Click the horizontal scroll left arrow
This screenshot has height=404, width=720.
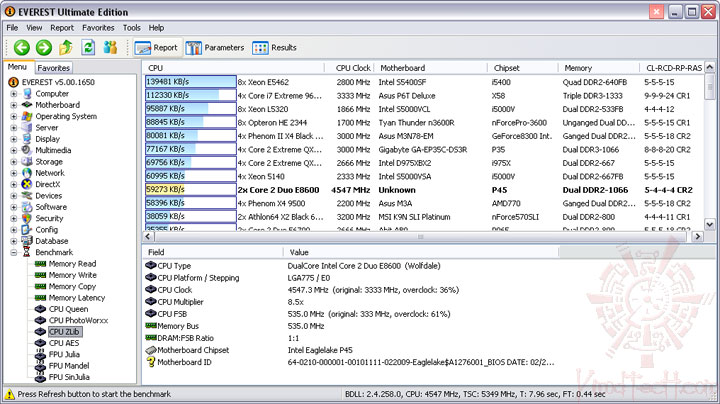148,236
